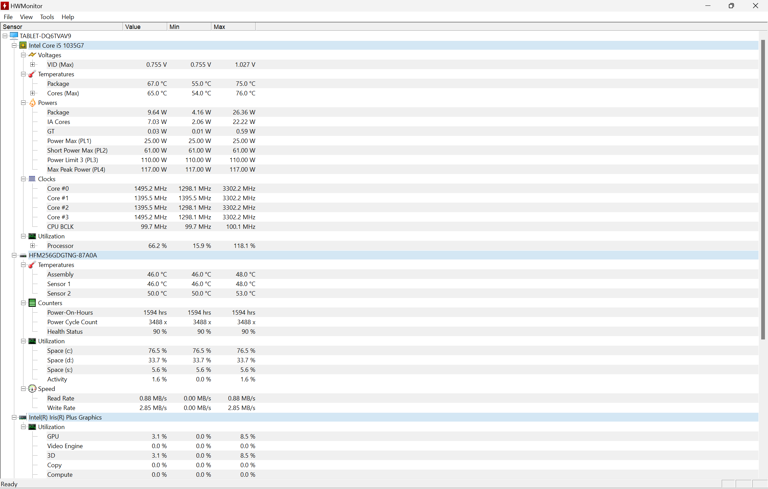Click the drive icon beside HFM256GDGTNG-87A0A
The width and height of the screenshot is (768, 489).
pyautogui.click(x=23, y=255)
